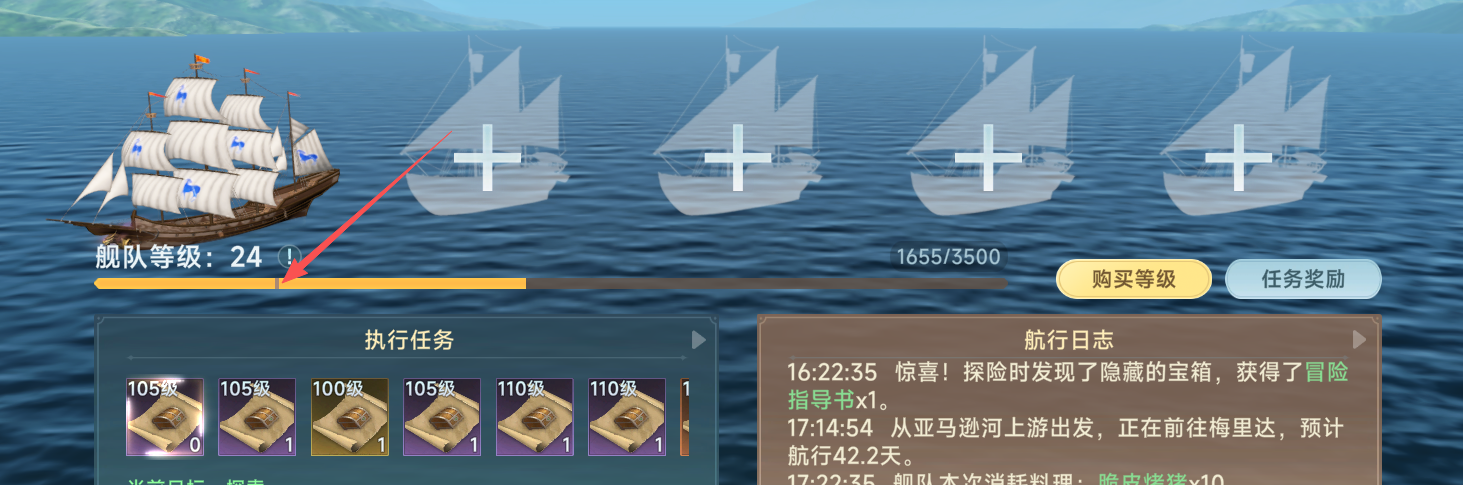
Task: Open the 任务奖励 button
Action: 1303,280
